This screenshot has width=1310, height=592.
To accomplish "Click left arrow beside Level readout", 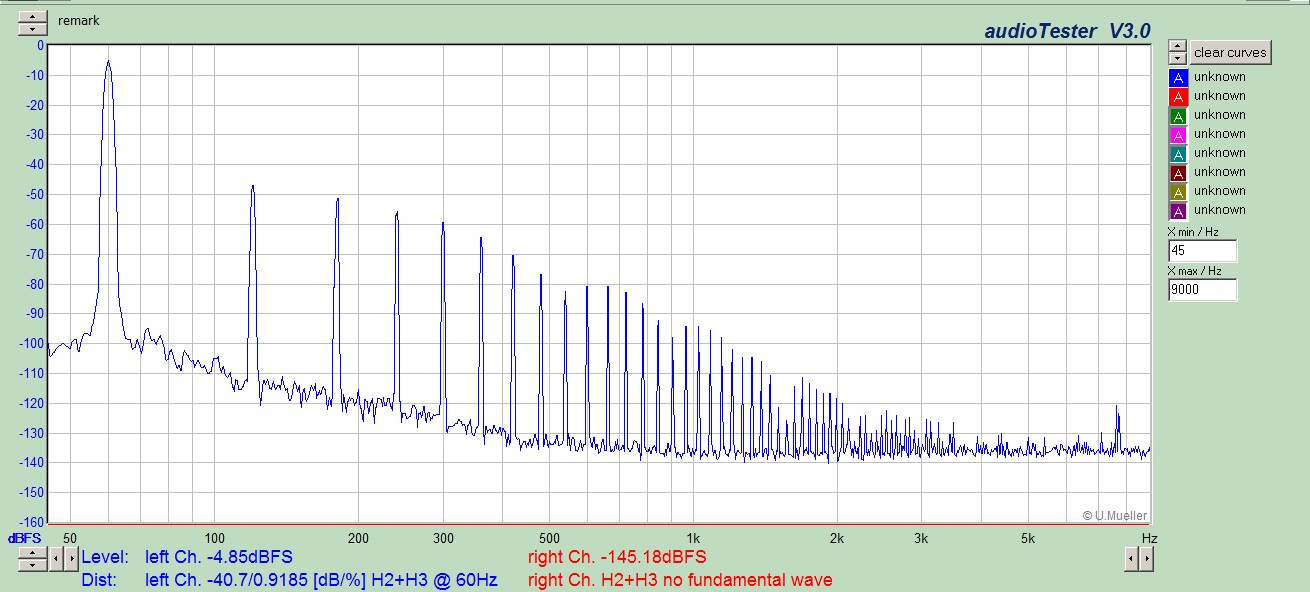I will [56, 559].
